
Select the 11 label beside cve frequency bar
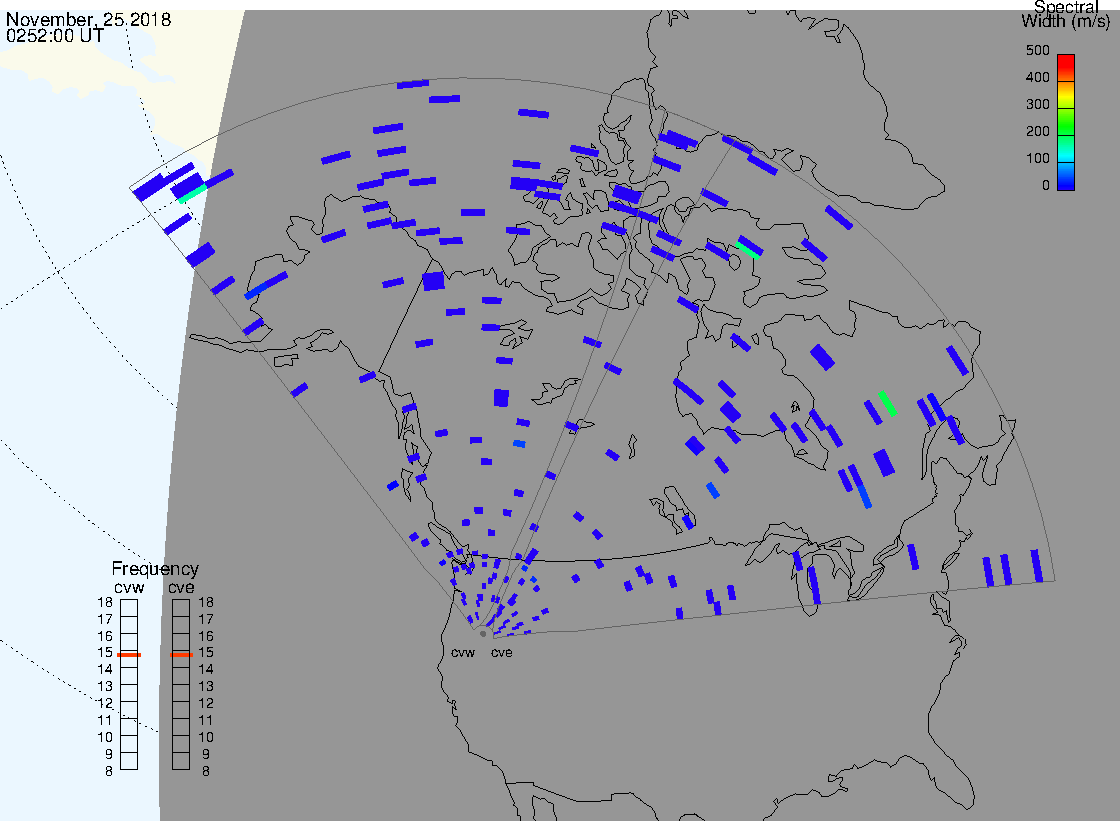pyautogui.click(x=206, y=720)
